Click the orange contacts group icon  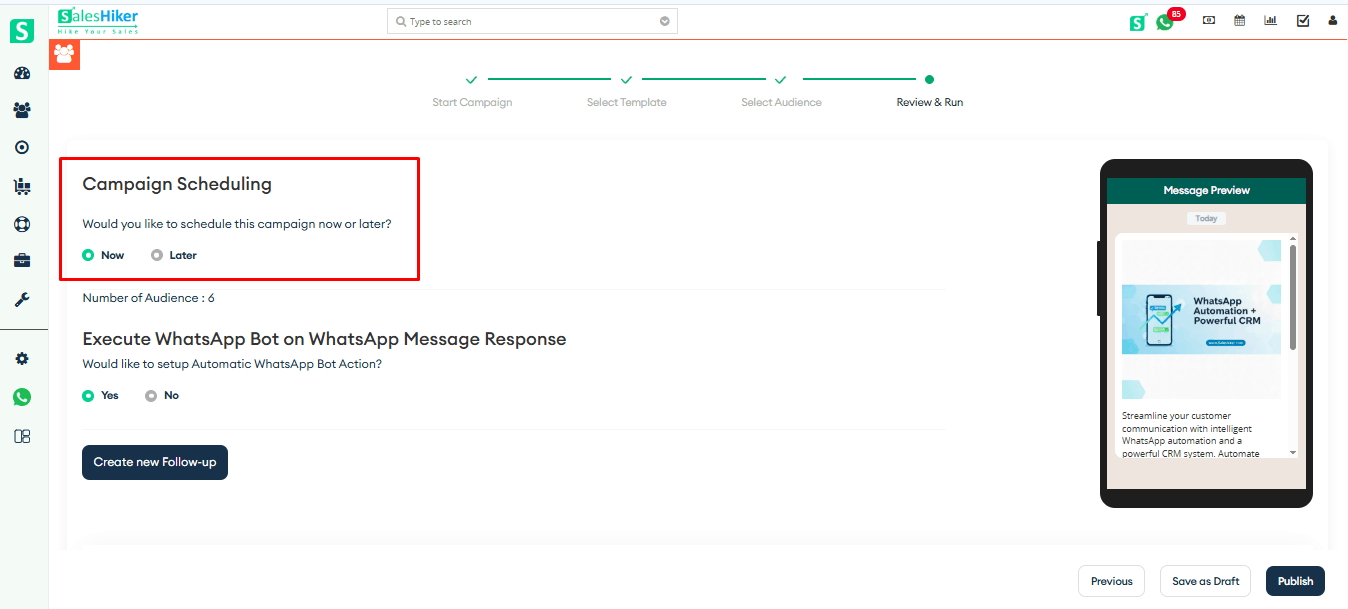[64, 54]
